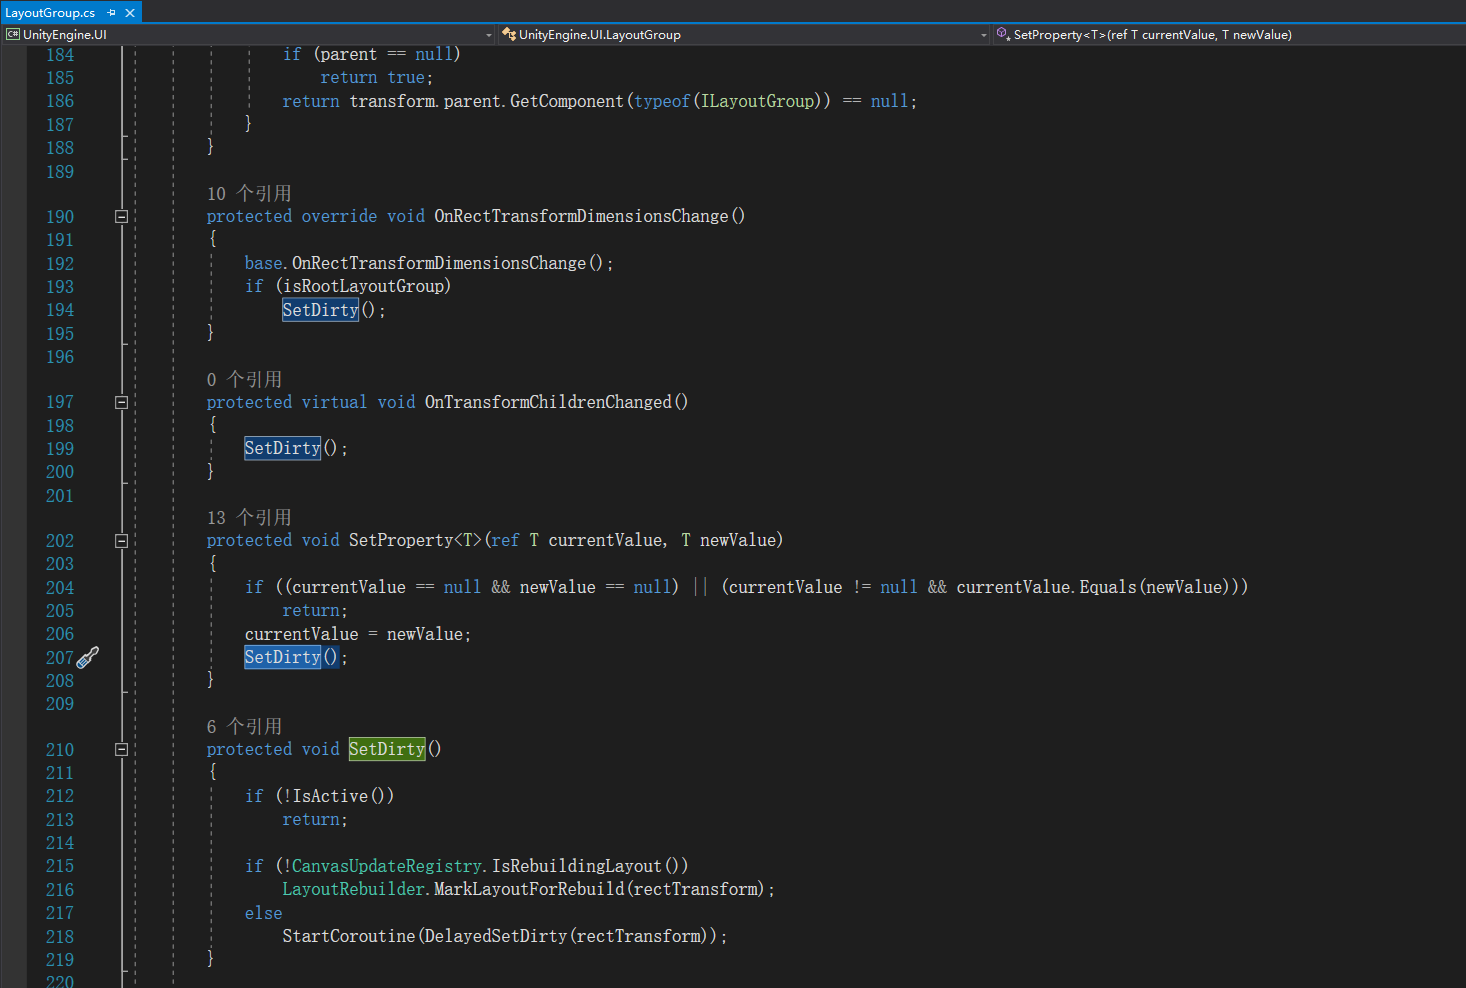
Task: Collapse the OnRectTransformDimensionsChange method
Action: (x=121, y=216)
